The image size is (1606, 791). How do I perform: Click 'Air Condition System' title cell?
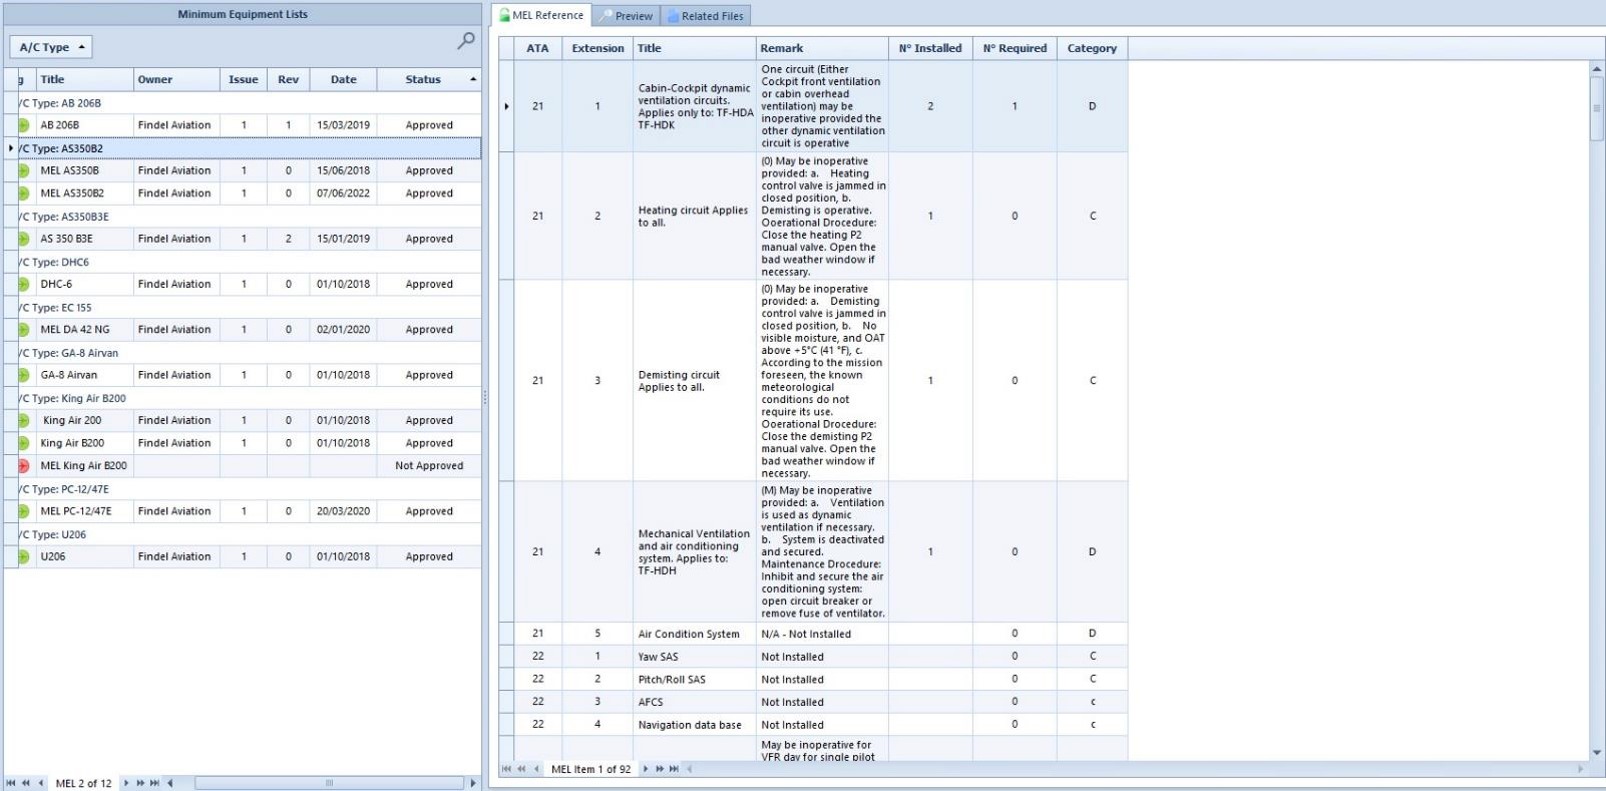(695, 634)
